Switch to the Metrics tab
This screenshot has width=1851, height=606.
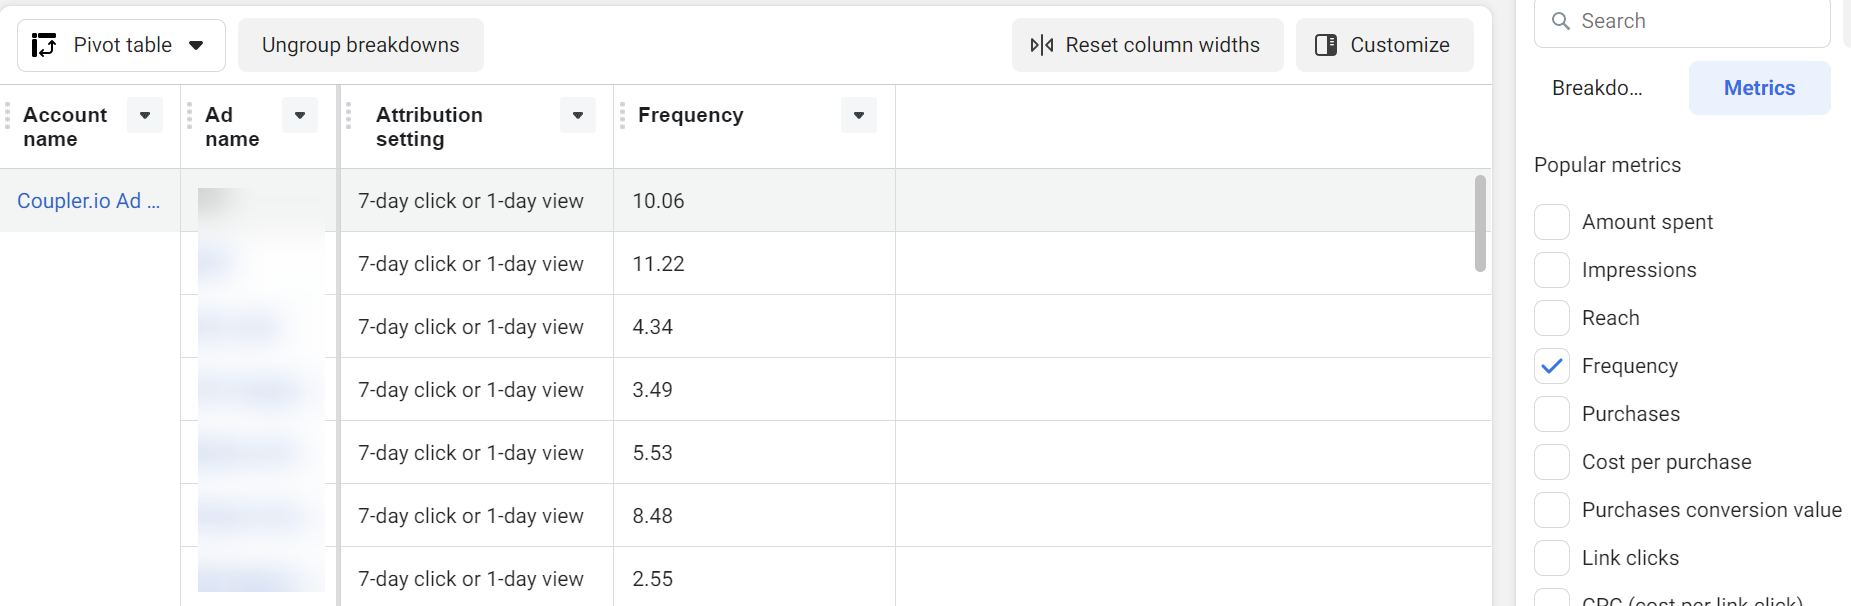click(1760, 88)
